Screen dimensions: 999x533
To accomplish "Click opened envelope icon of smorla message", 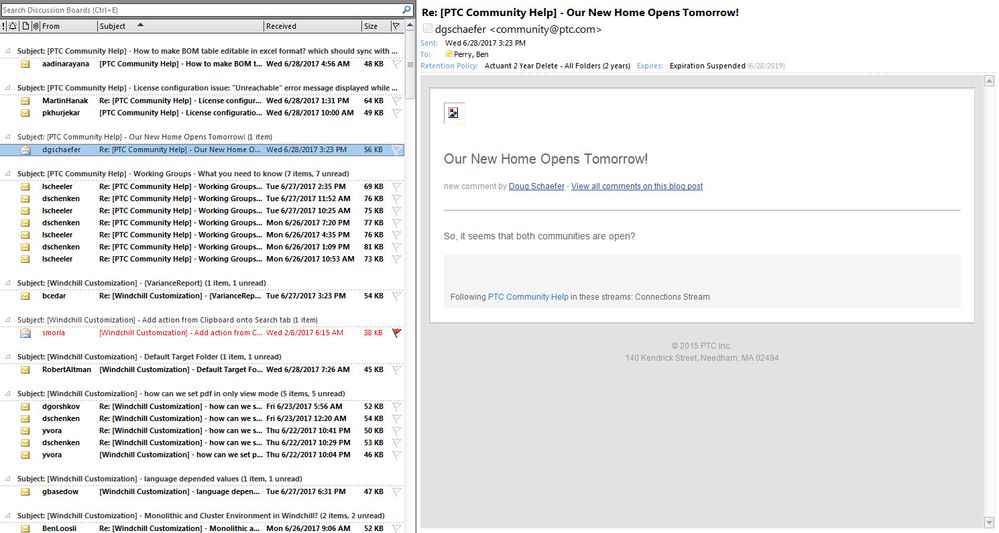I will pos(25,332).
